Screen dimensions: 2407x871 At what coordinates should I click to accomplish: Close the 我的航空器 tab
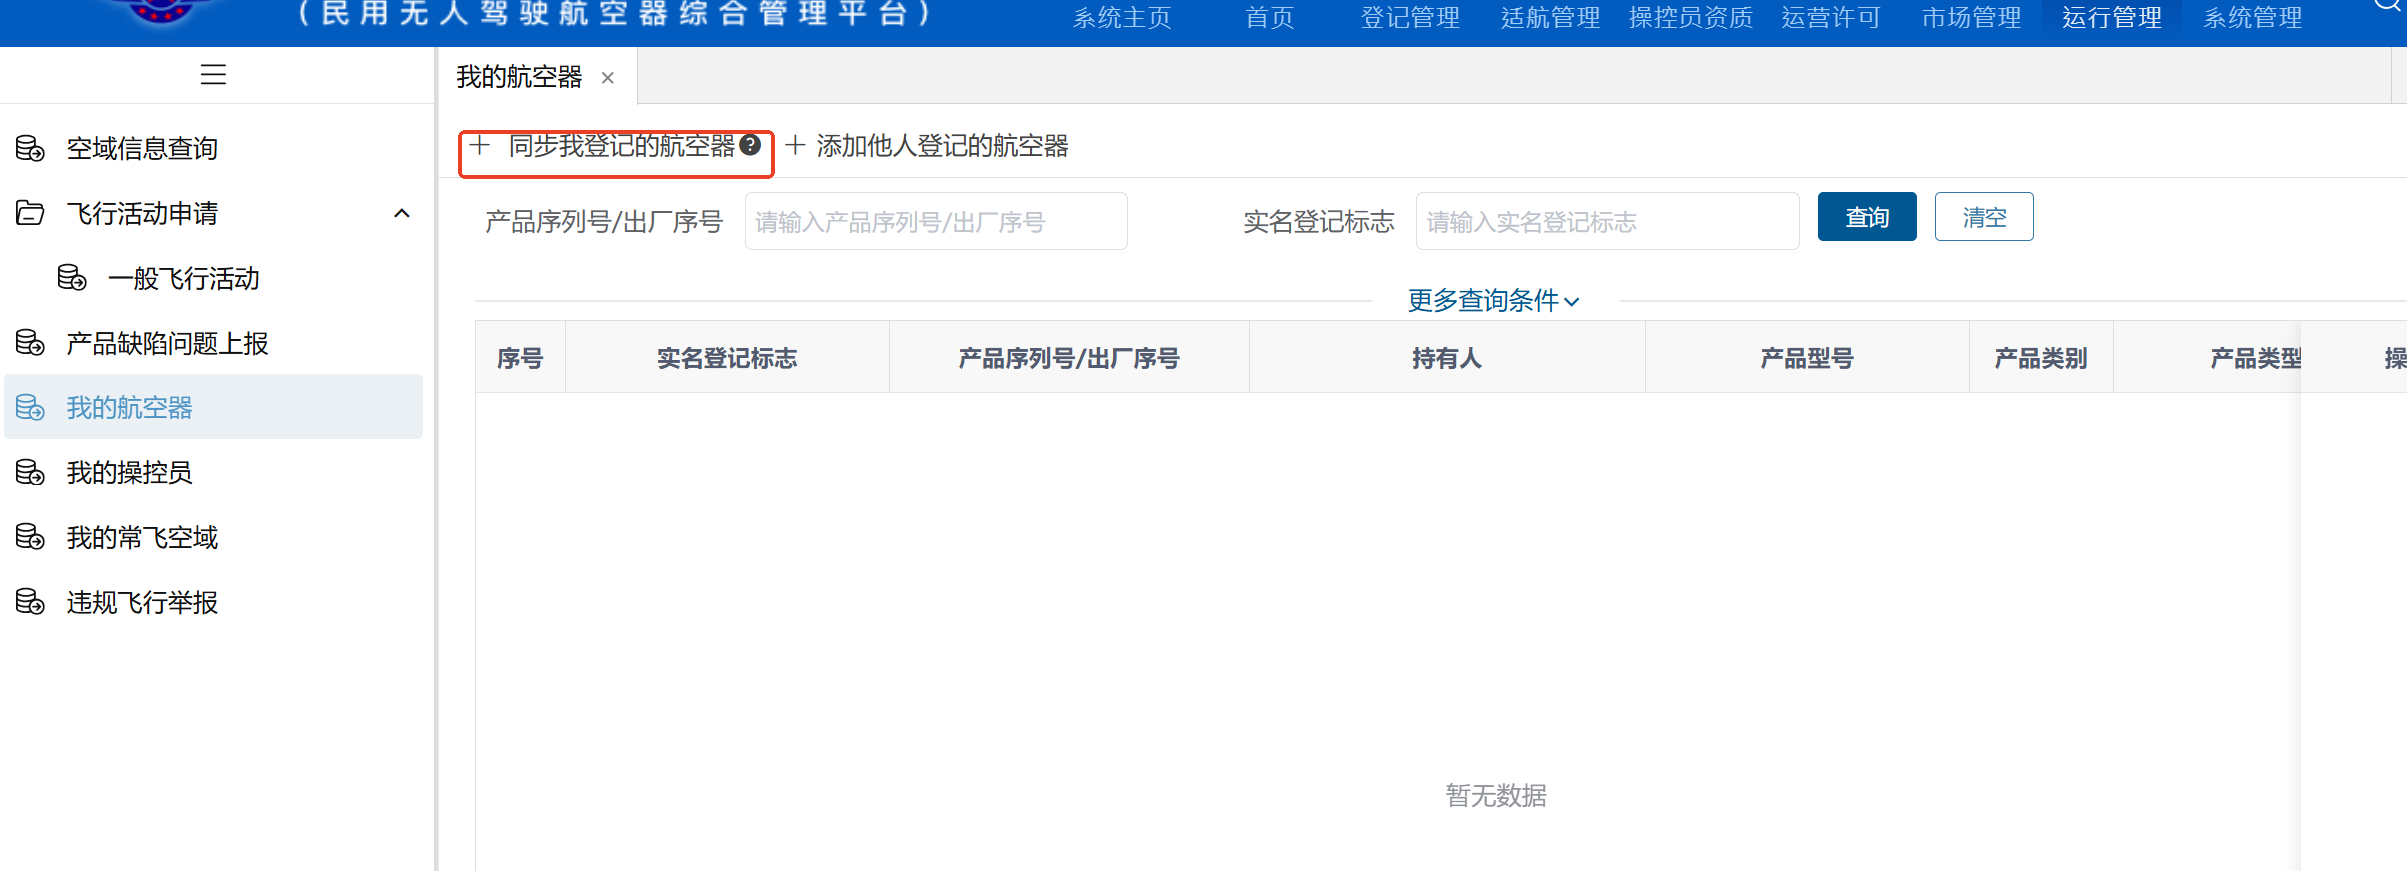pyautogui.click(x=608, y=78)
